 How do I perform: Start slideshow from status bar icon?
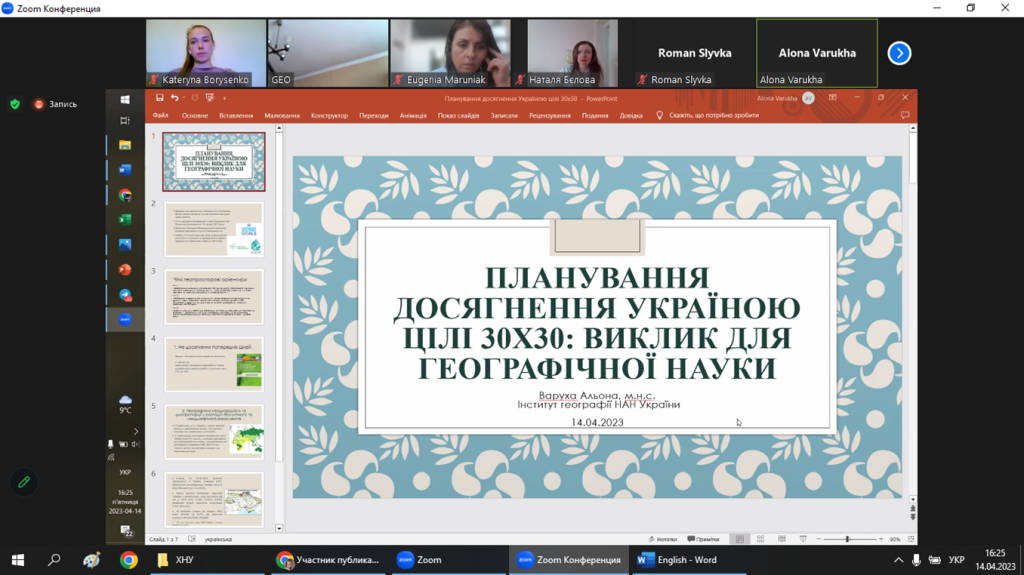coord(803,539)
